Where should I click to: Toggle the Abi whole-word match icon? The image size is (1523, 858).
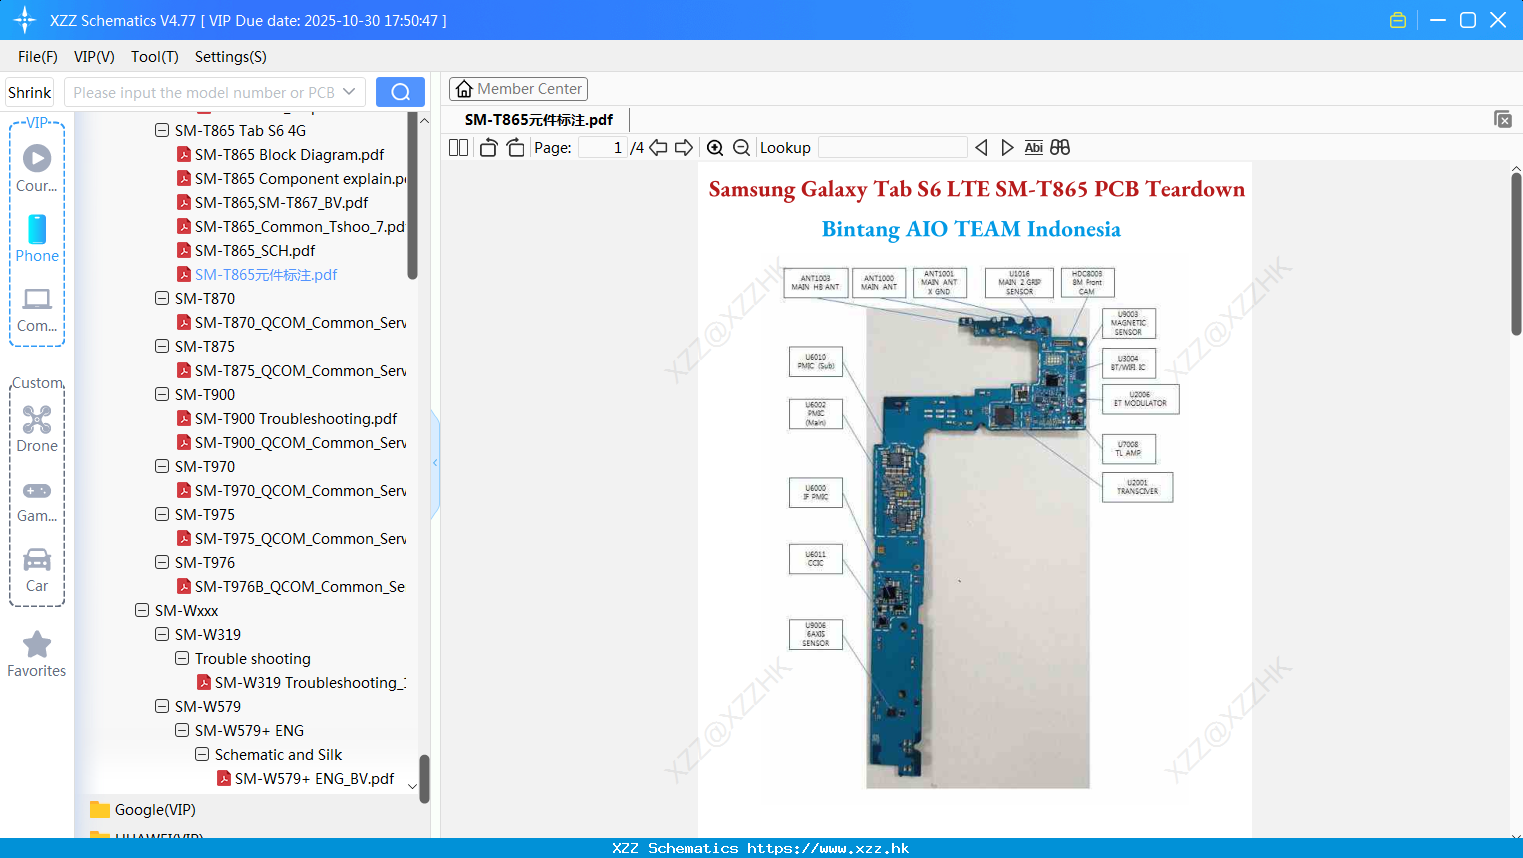tap(1033, 148)
